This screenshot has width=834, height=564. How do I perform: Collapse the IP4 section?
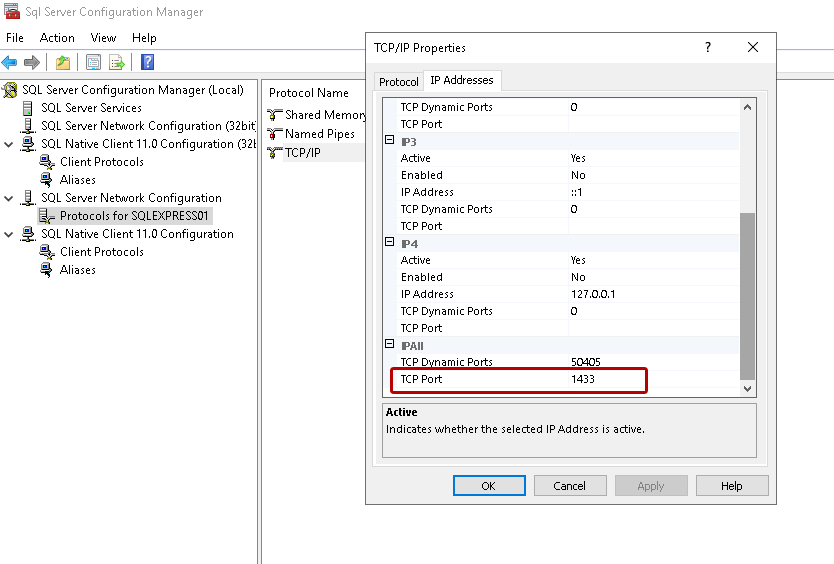pyautogui.click(x=389, y=242)
